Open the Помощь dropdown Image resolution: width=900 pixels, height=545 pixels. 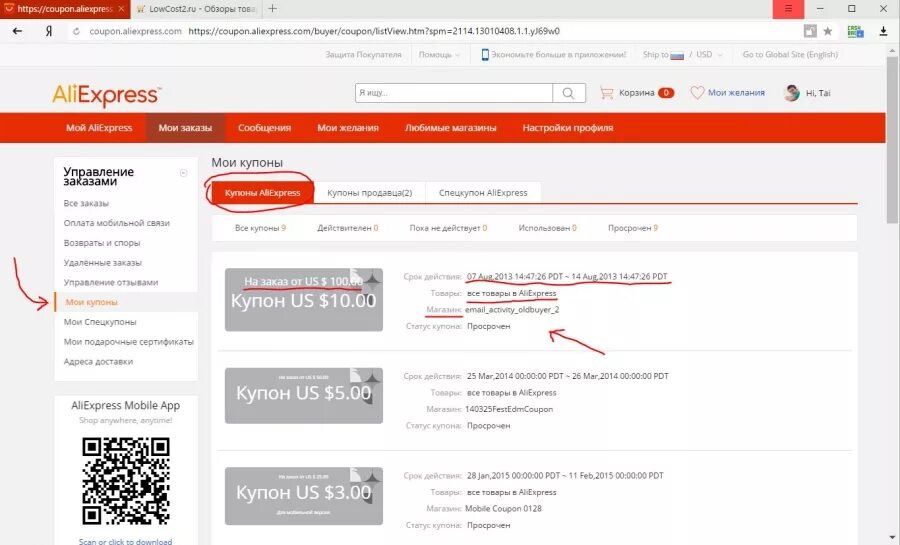pos(439,54)
